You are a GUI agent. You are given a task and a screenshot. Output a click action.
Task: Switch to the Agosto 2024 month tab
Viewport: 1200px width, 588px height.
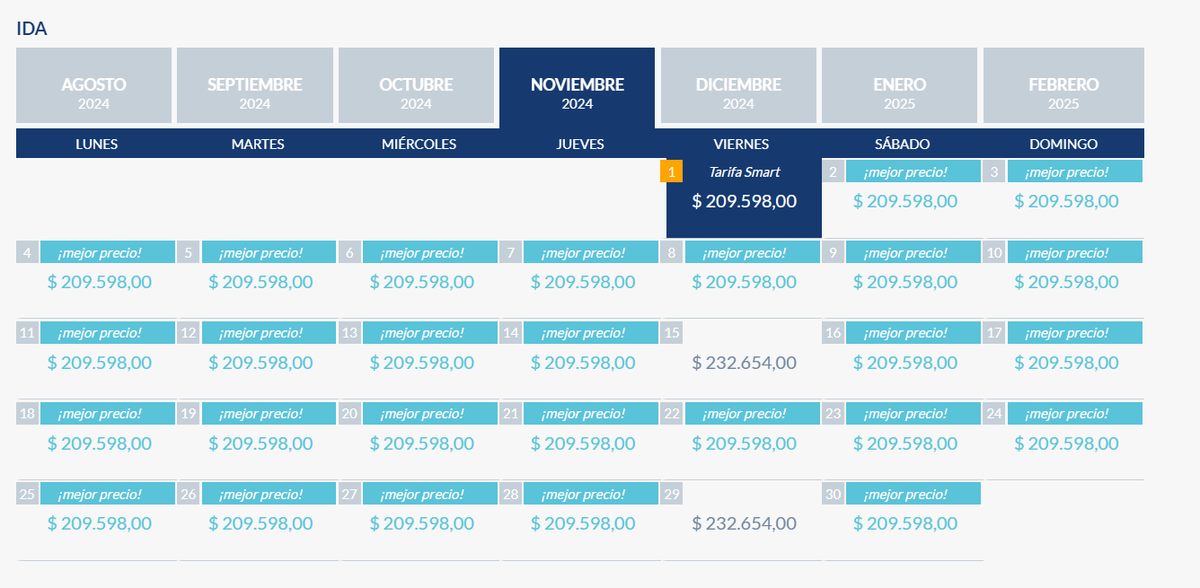[x=94, y=92]
